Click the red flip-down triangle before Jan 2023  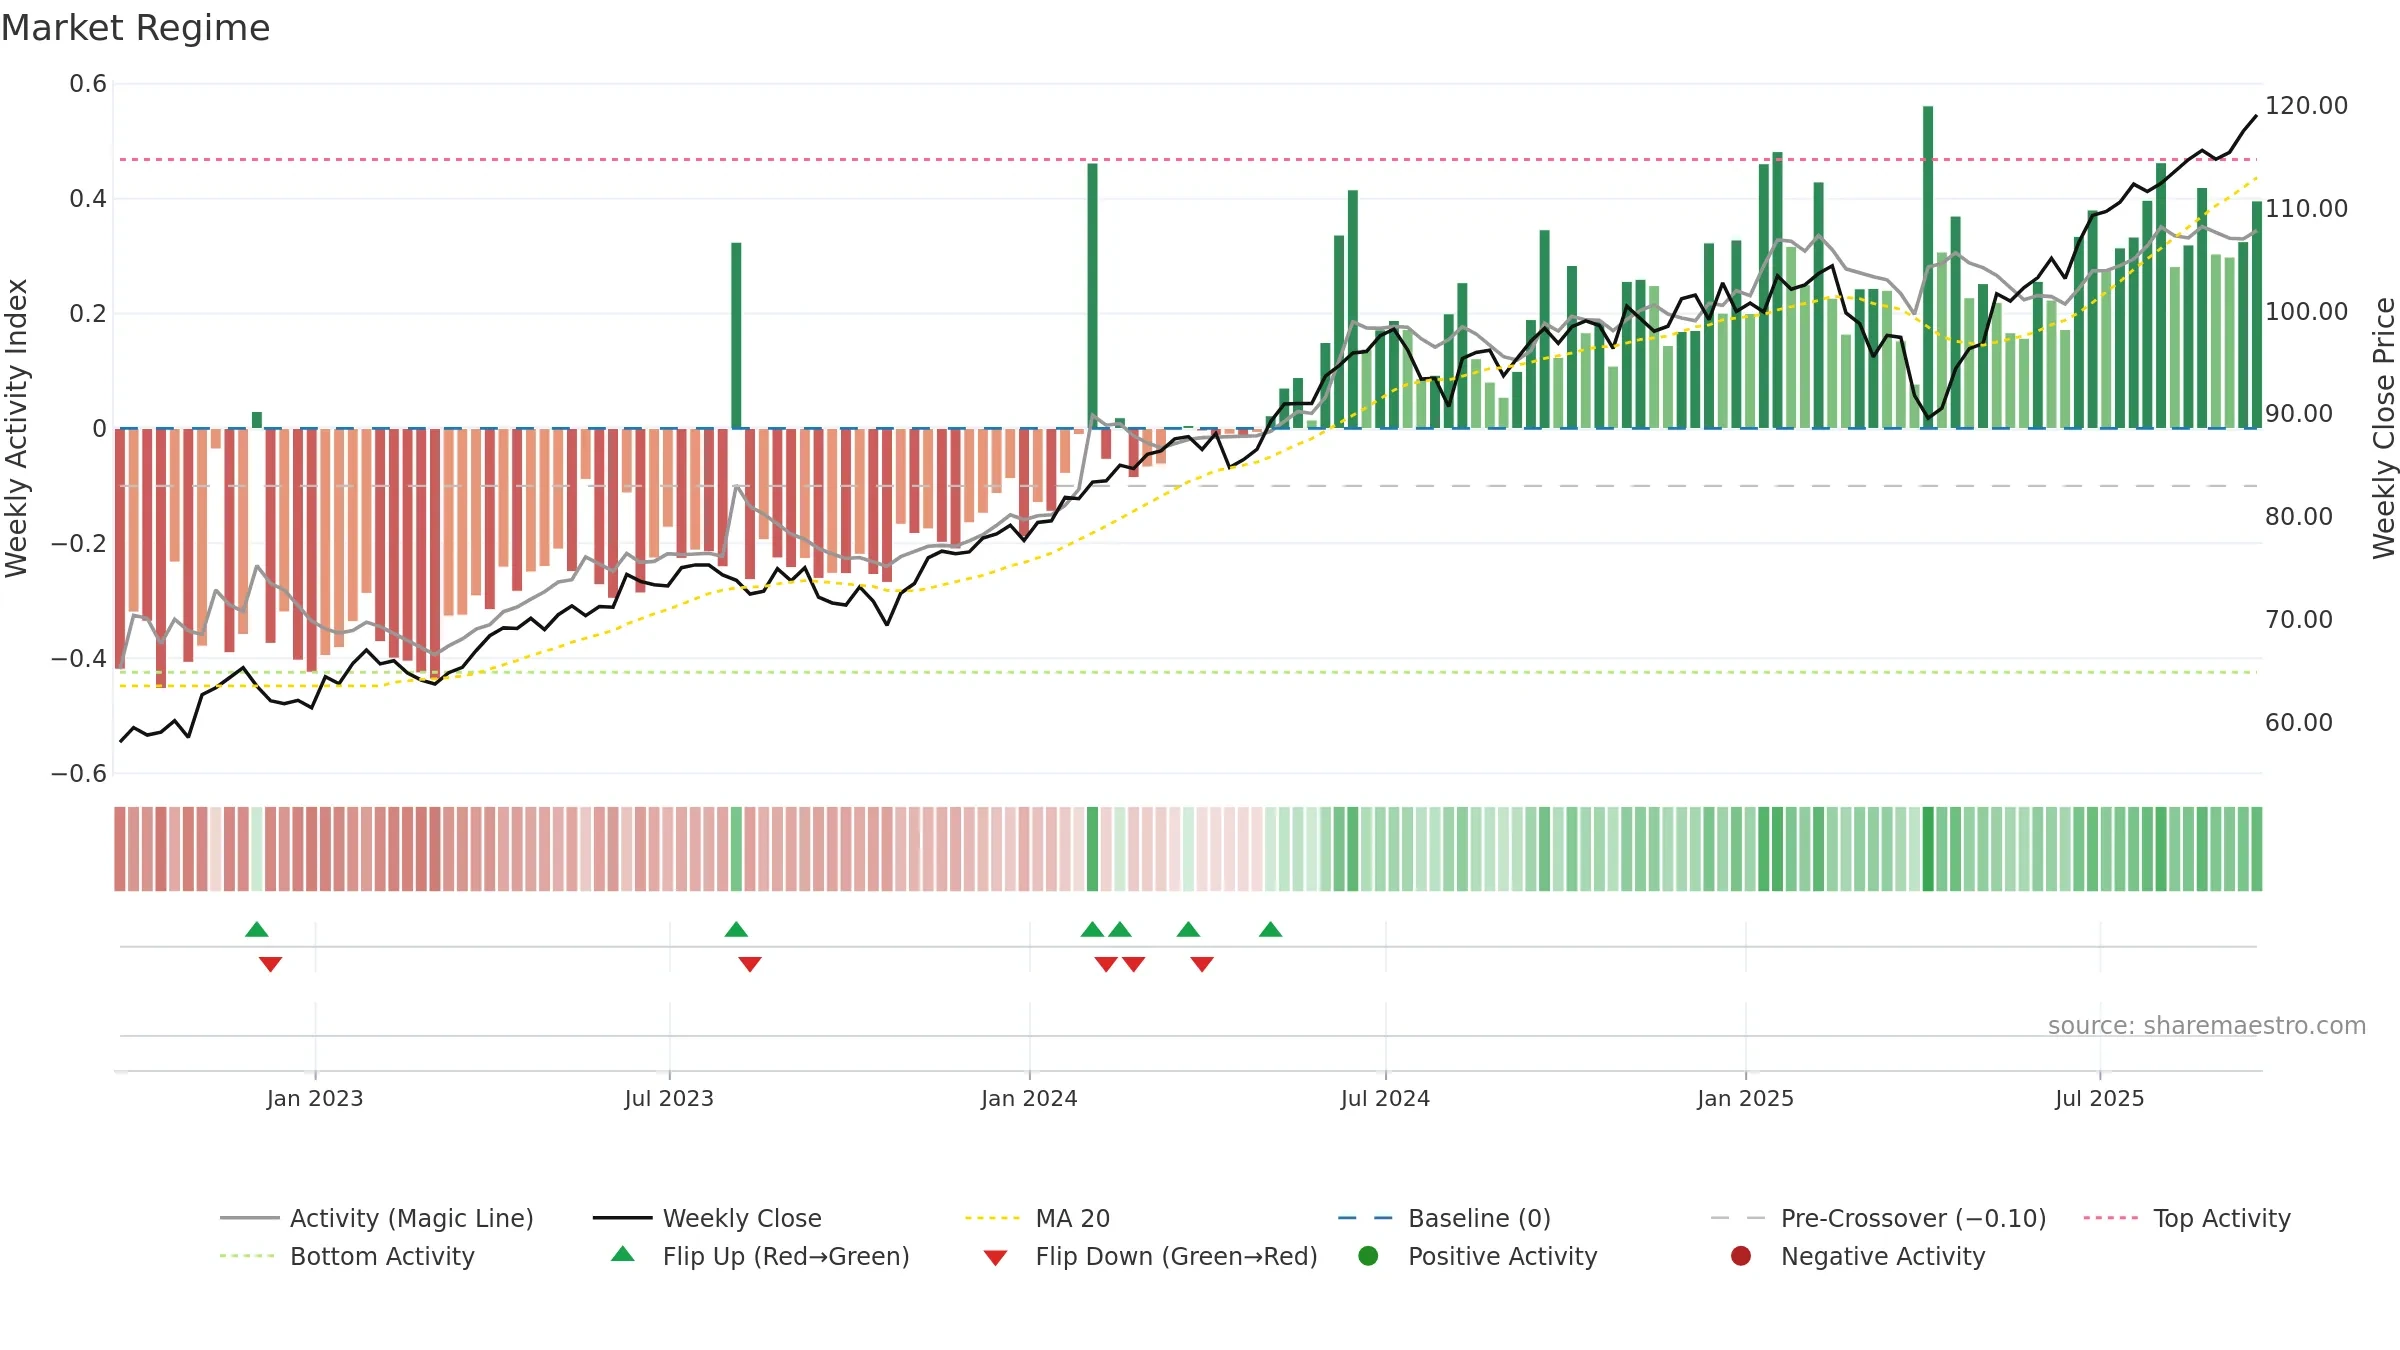tap(270, 964)
